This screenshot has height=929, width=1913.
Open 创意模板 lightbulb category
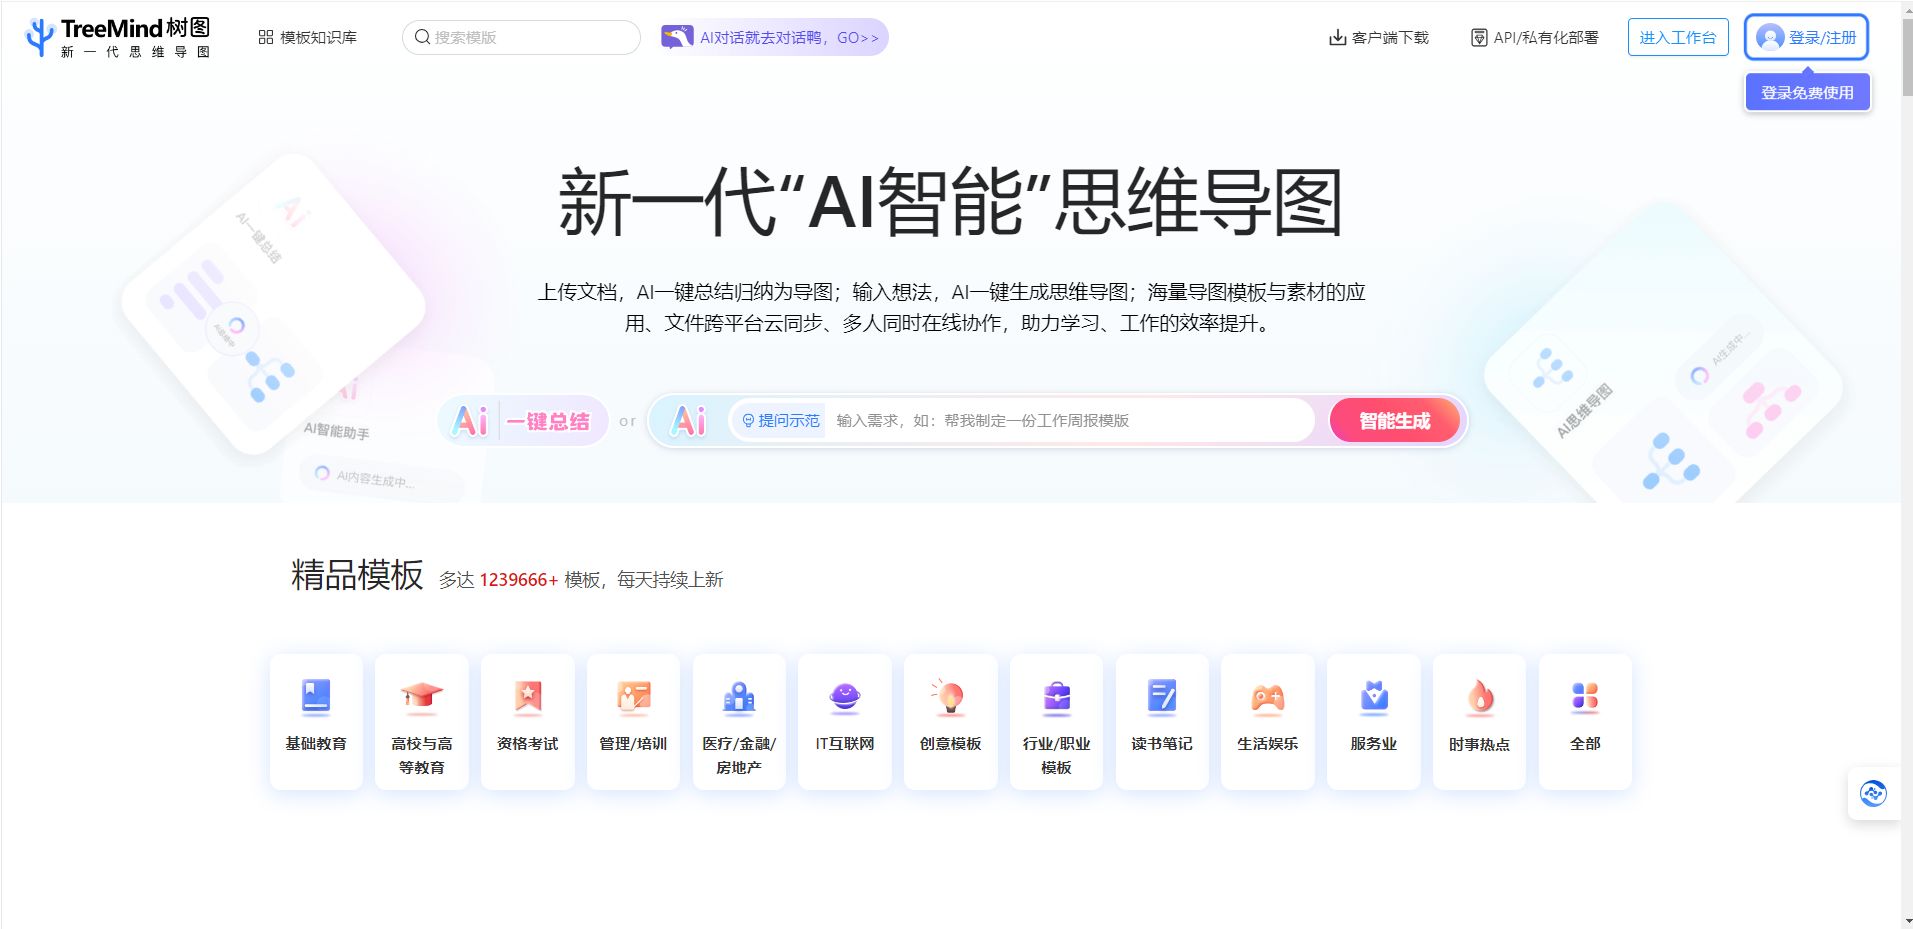pos(951,721)
